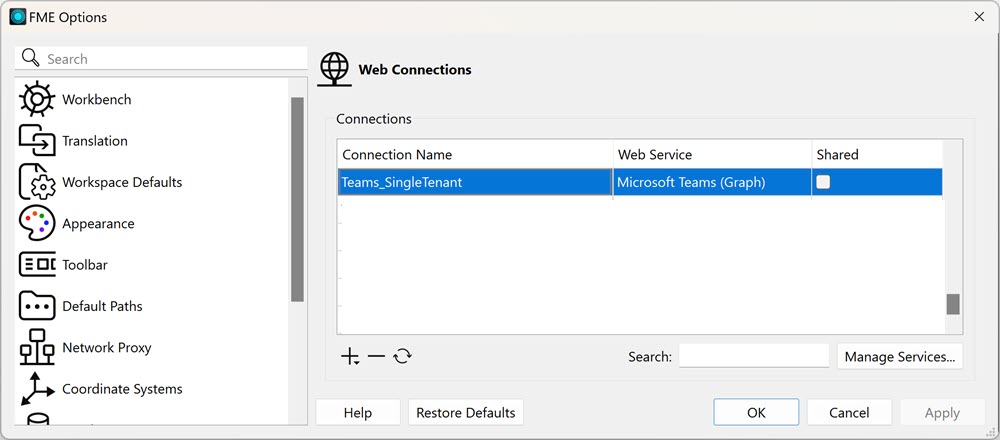The image size is (1000, 440).
Task: Click the Network Proxy icon
Action: (x=37, y=348)
